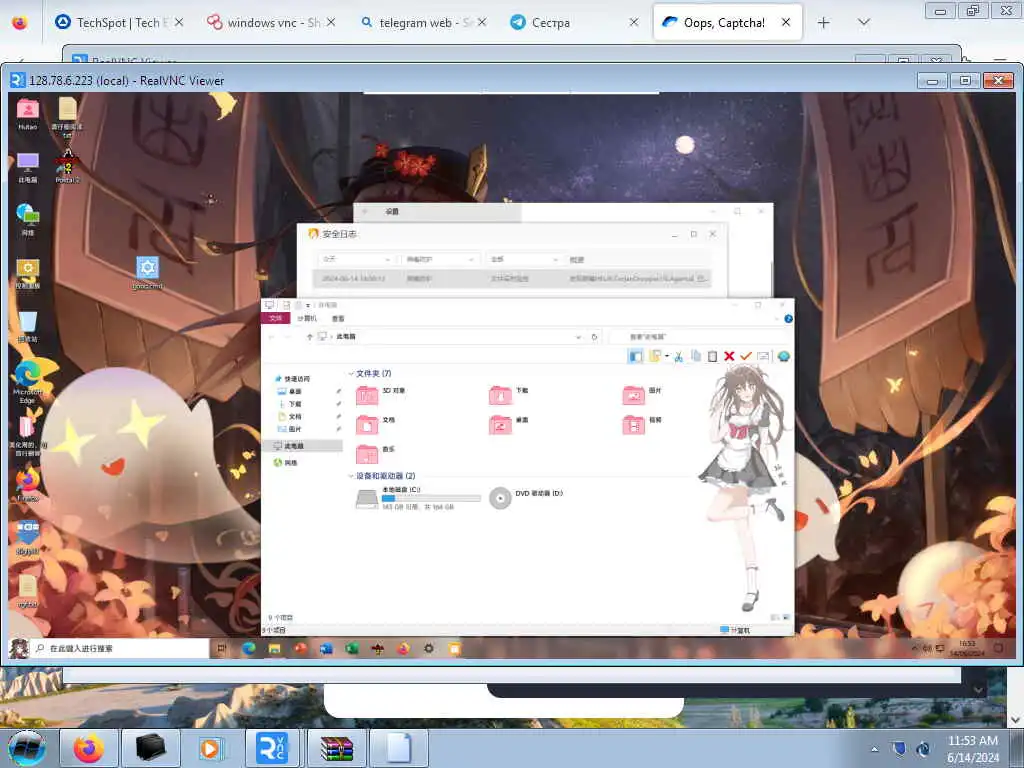1024x768 pixels.
Task: Click the orange checkmark icon in Explorer toolbar
Action: [x=746, y=356]
